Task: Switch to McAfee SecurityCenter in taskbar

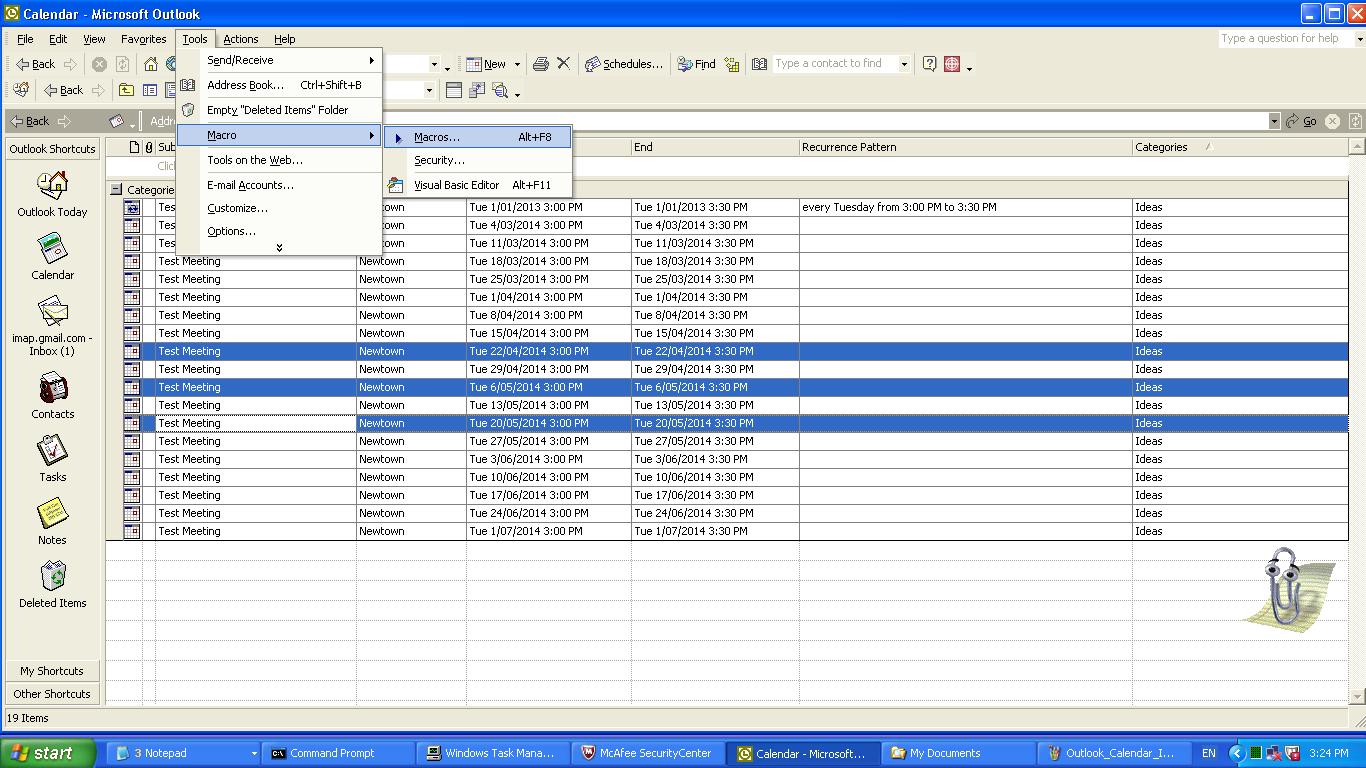Action: click(x=647, y=753)
